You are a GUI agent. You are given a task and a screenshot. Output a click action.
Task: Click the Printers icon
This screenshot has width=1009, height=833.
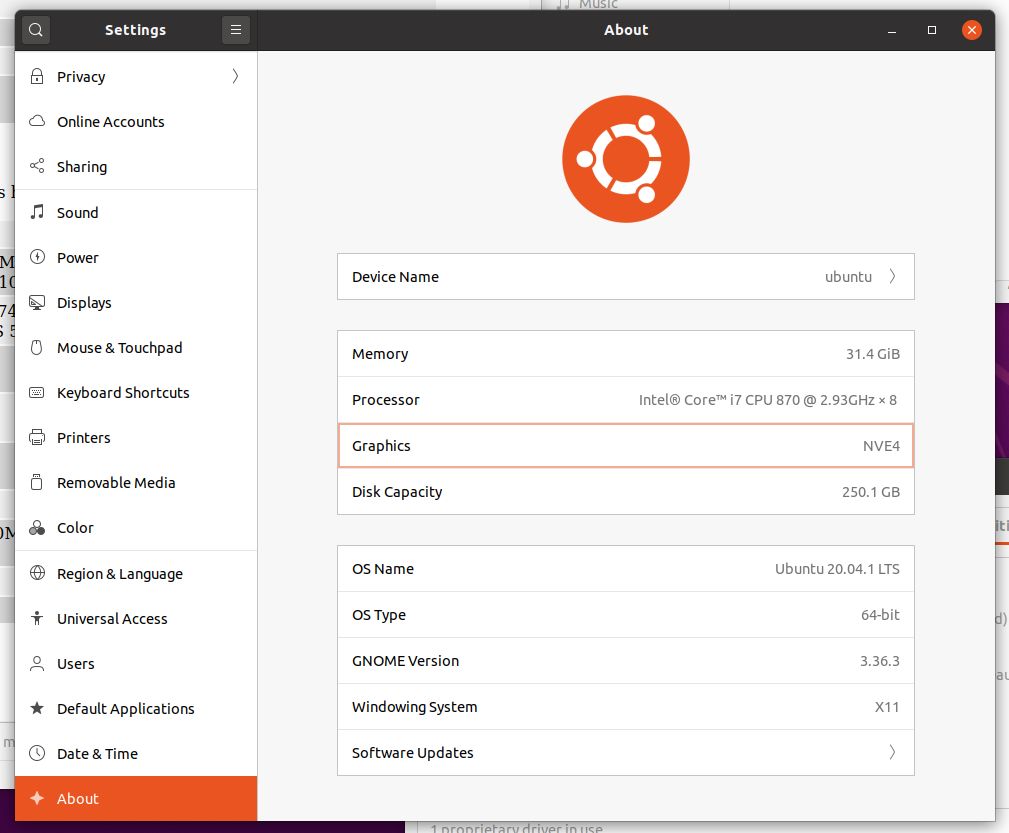point(37,437)
